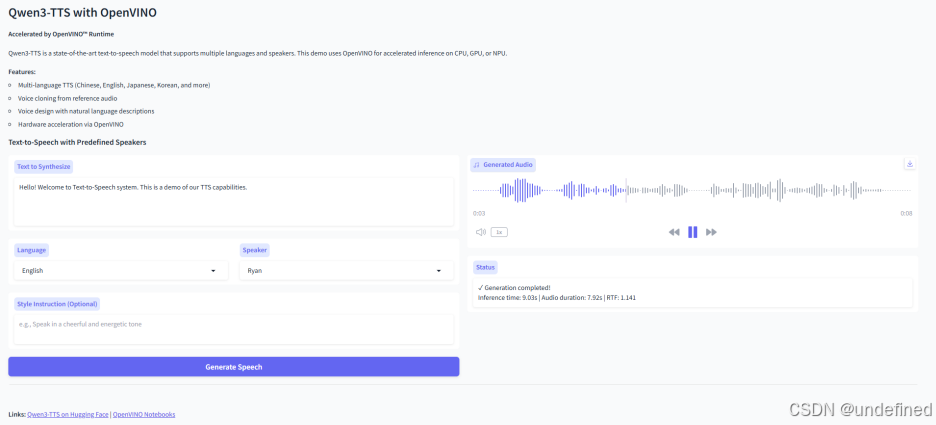The width and height of the screenshot is (936, 425).
Task: Click the Text to Synthesize label
Action: 44,167
